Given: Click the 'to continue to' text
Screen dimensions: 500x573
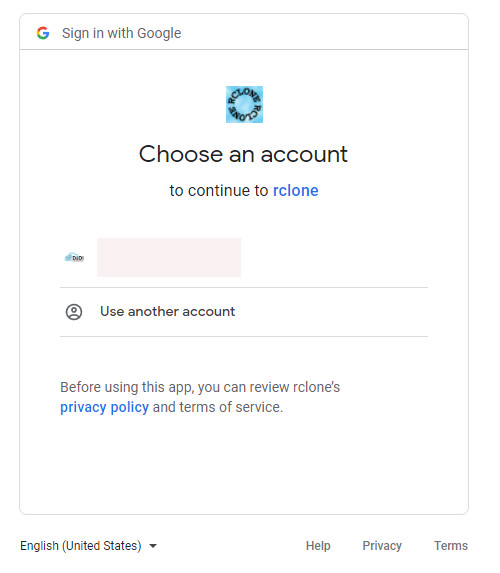Looking at the screenshot, I should point(219,190).
